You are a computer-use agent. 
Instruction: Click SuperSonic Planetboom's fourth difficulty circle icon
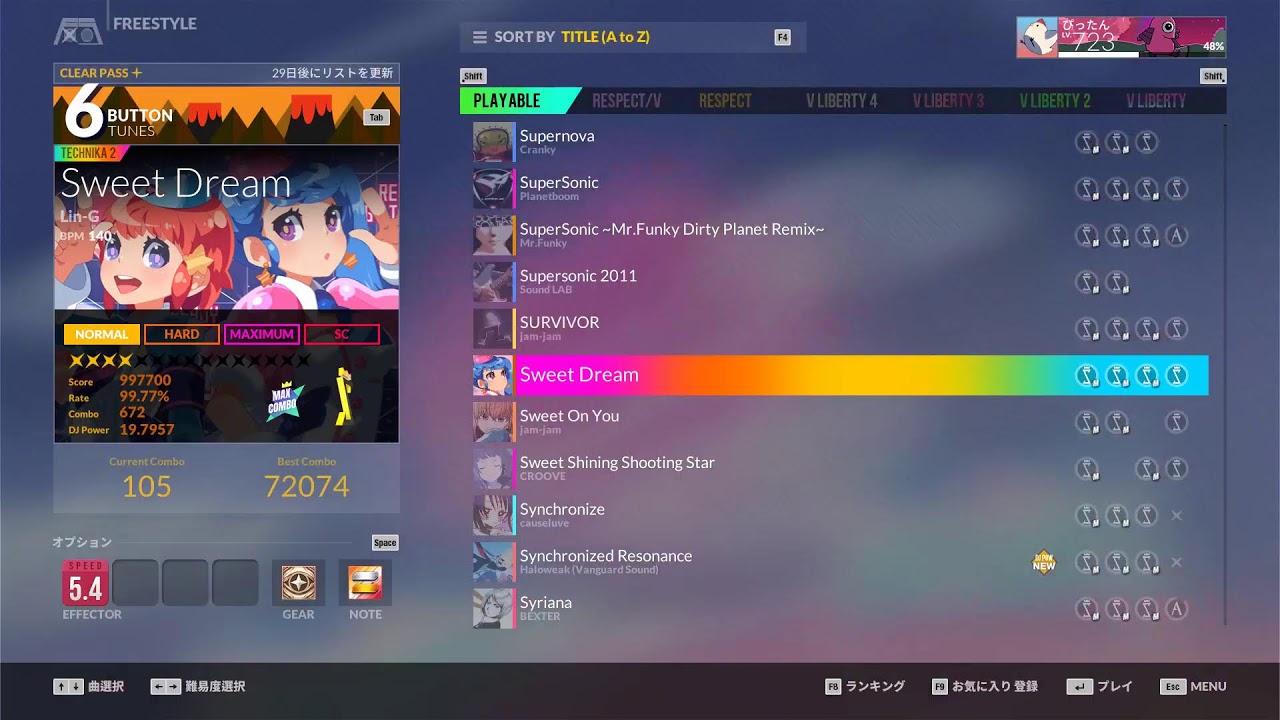tap(1177, 189)
